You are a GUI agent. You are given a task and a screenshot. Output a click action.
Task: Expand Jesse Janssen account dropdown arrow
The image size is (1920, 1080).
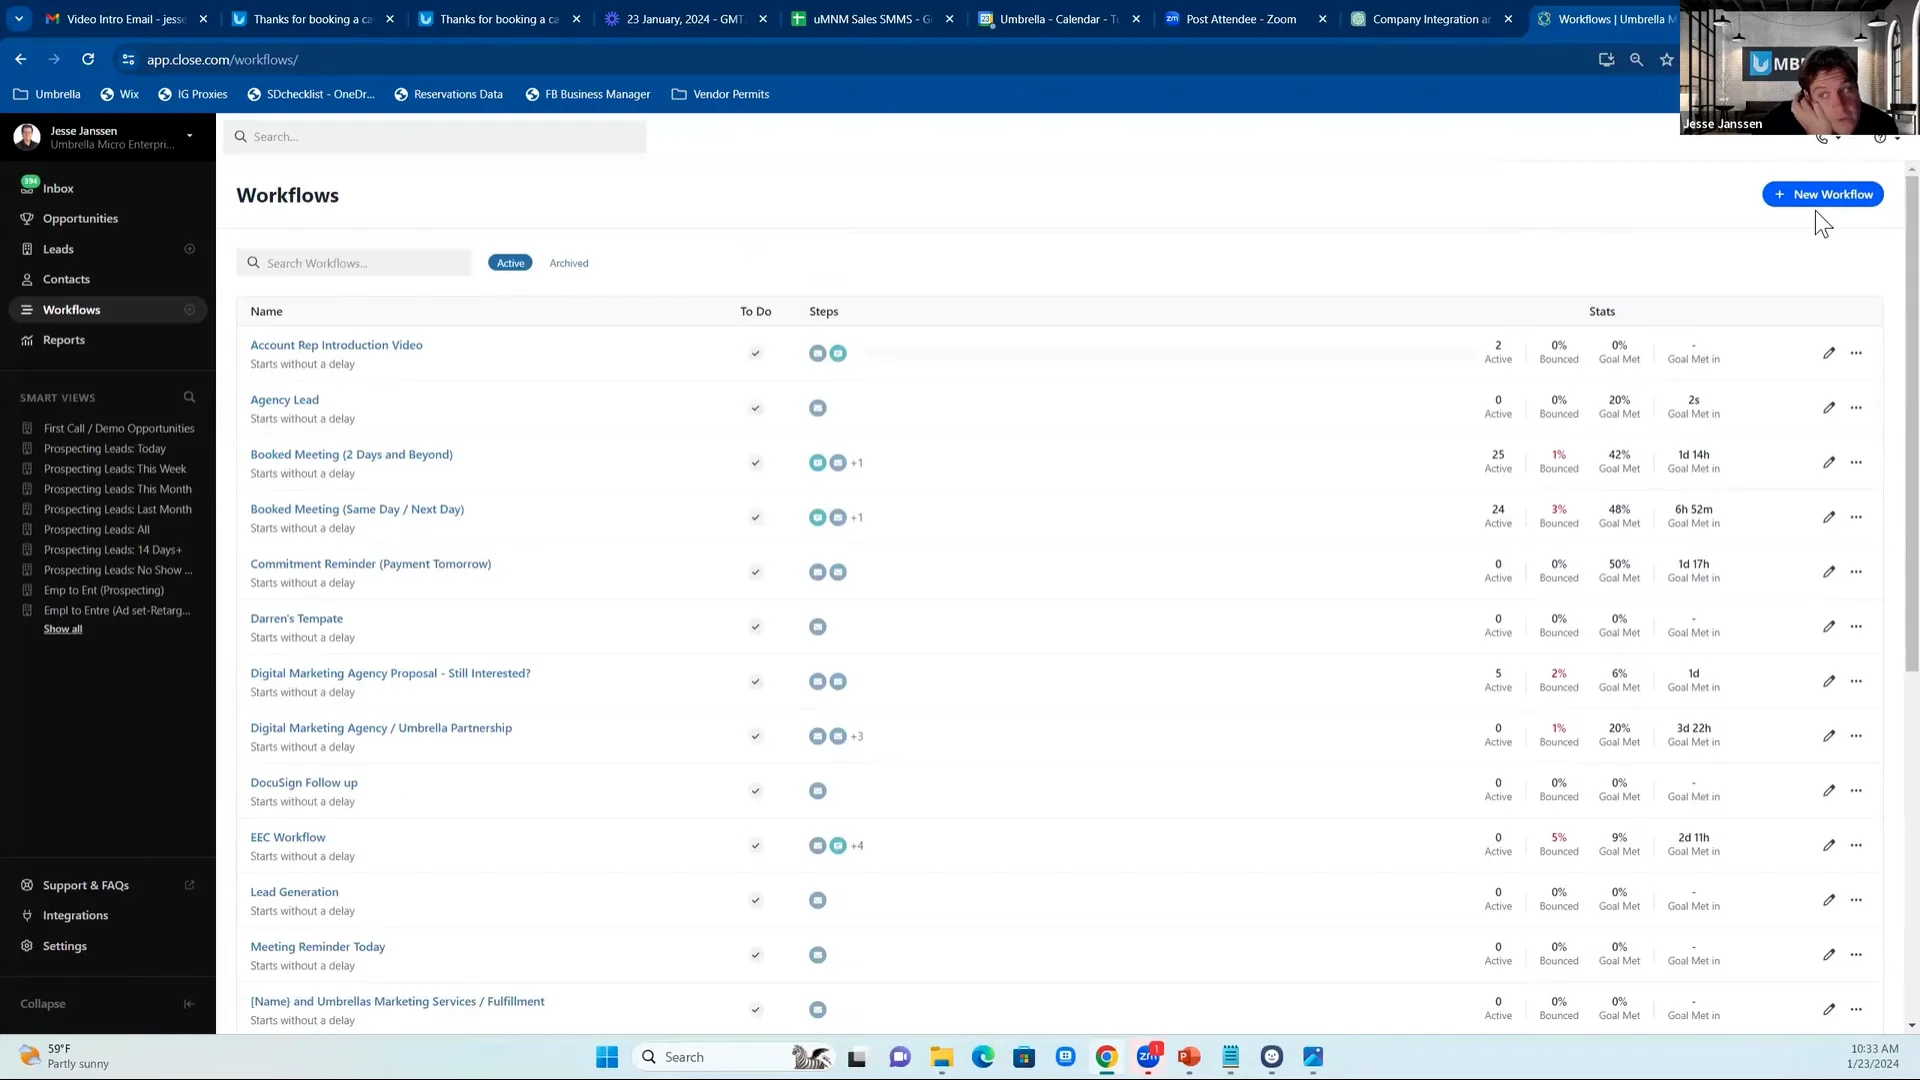click(189, 136)
